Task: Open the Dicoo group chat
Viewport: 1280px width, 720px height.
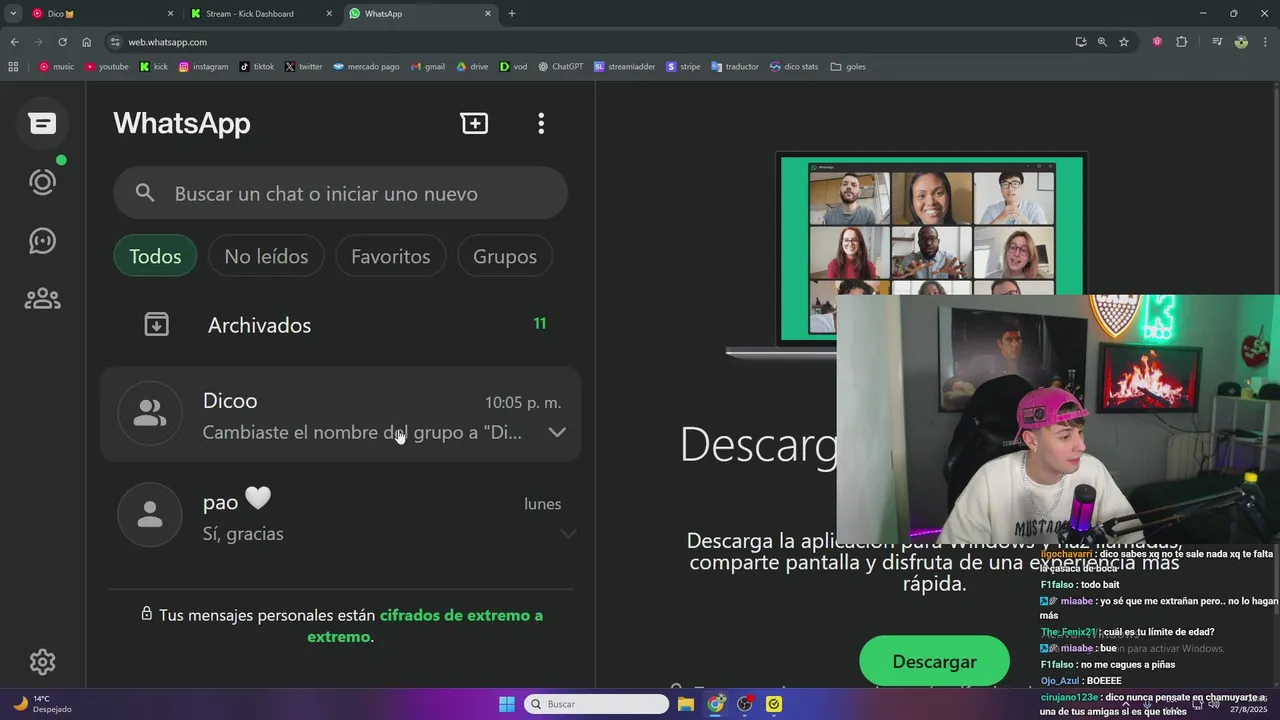Action: [x=340, y=414]
